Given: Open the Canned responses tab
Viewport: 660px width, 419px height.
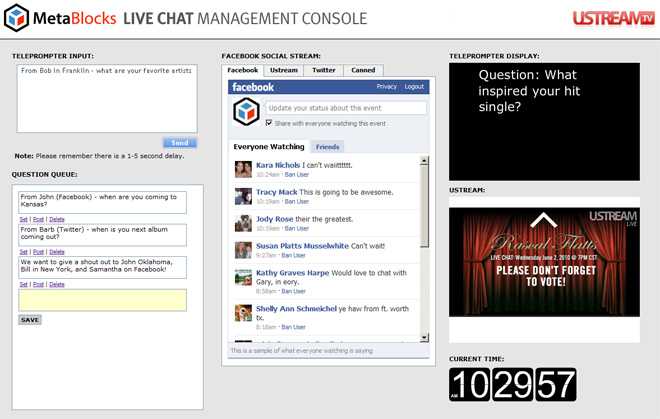Looking at the screenshot, I should (x=363, y=70).
